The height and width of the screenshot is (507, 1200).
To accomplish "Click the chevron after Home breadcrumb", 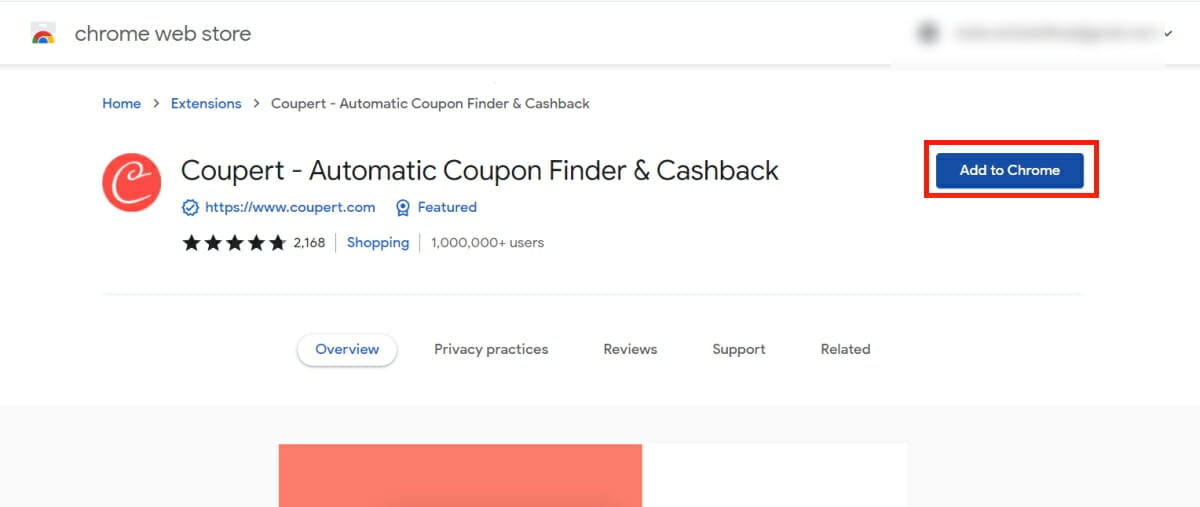I will (x=156, y=104).
